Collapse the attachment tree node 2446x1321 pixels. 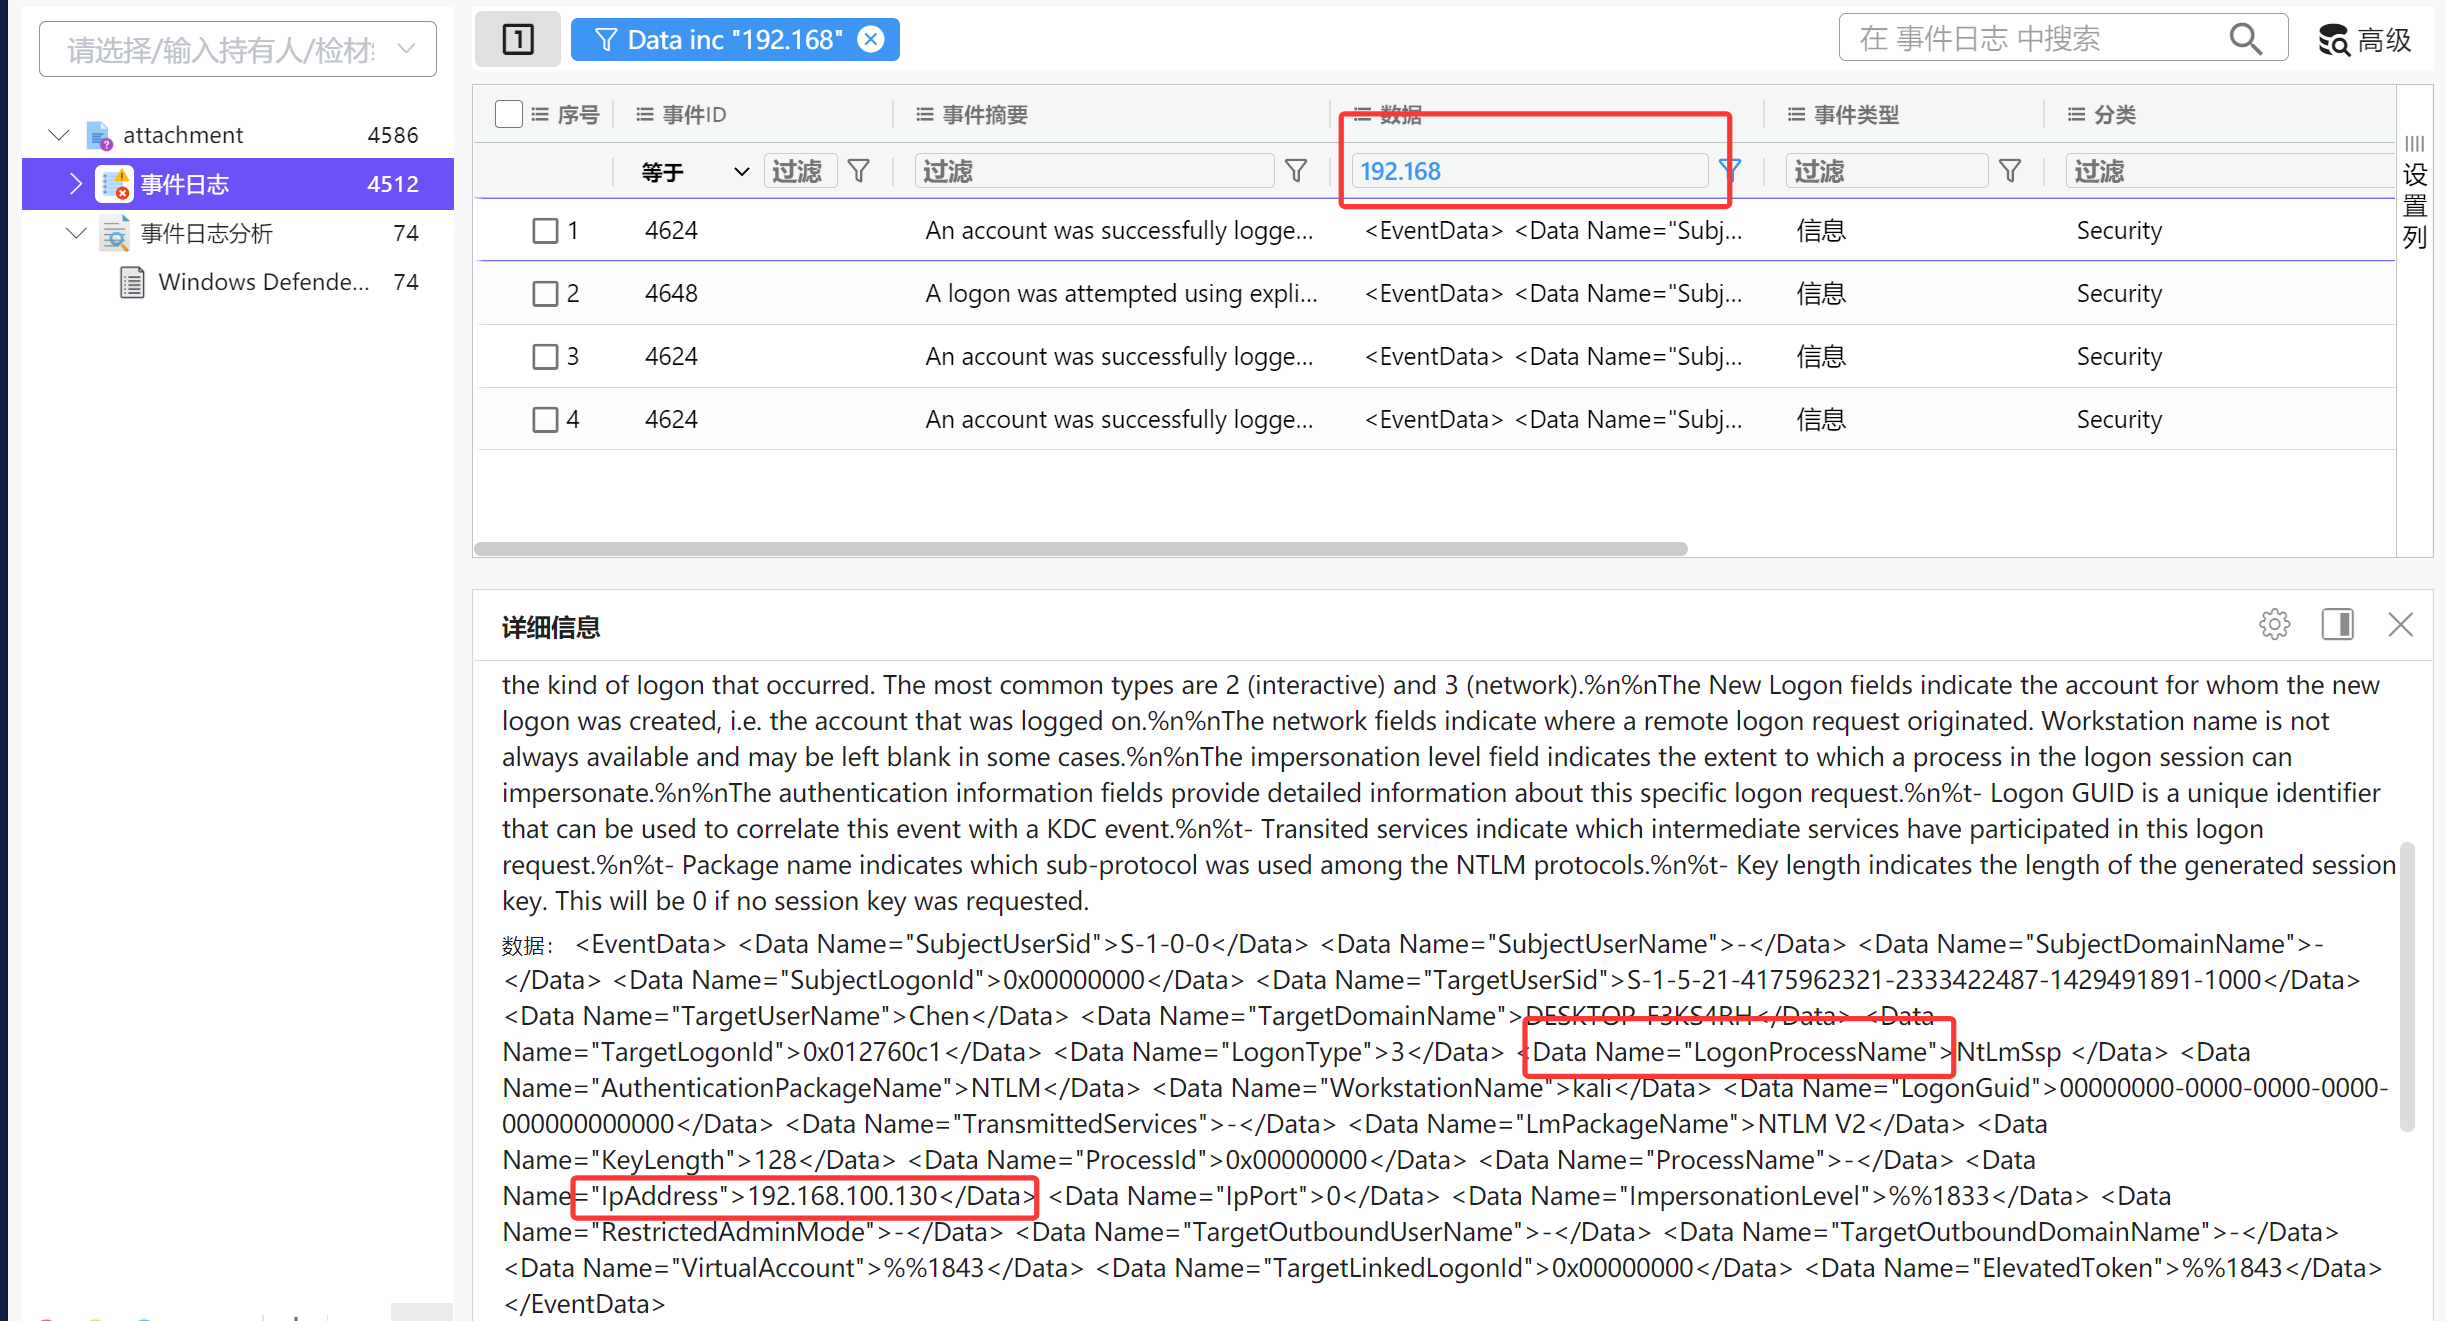(x=59, y=134)
